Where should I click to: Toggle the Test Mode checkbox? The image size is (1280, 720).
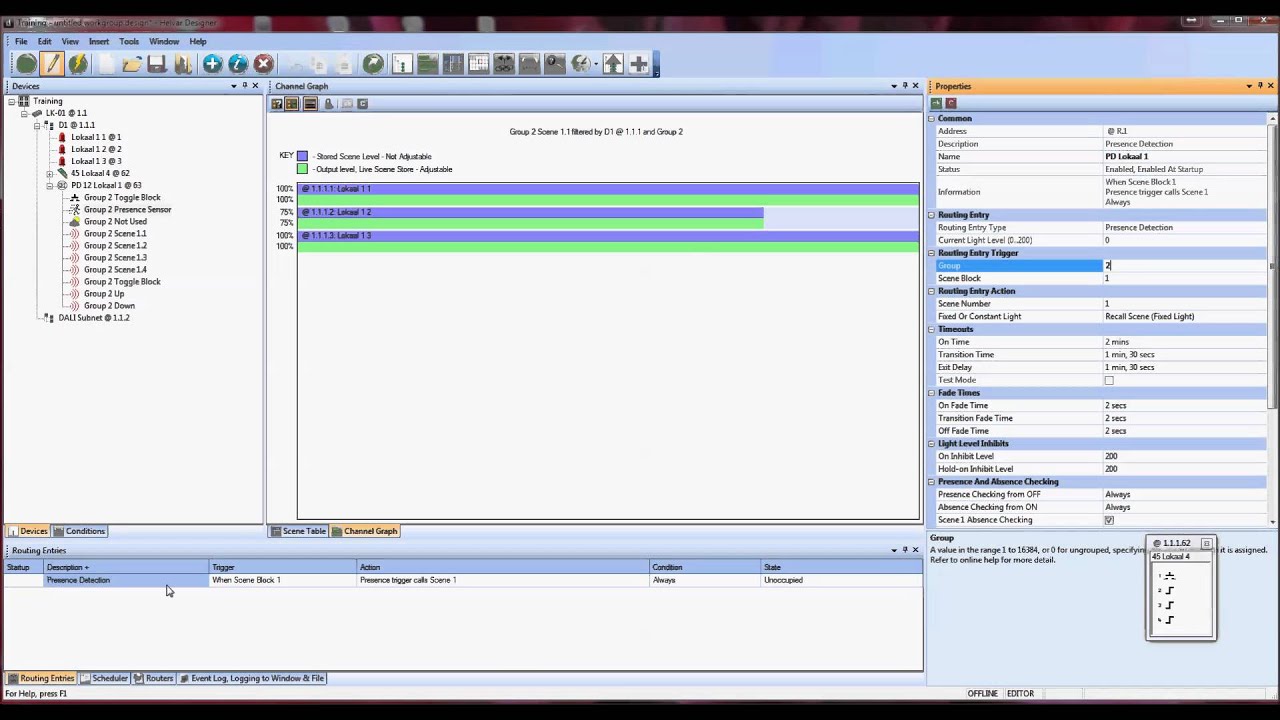(x=1109, y=380)
